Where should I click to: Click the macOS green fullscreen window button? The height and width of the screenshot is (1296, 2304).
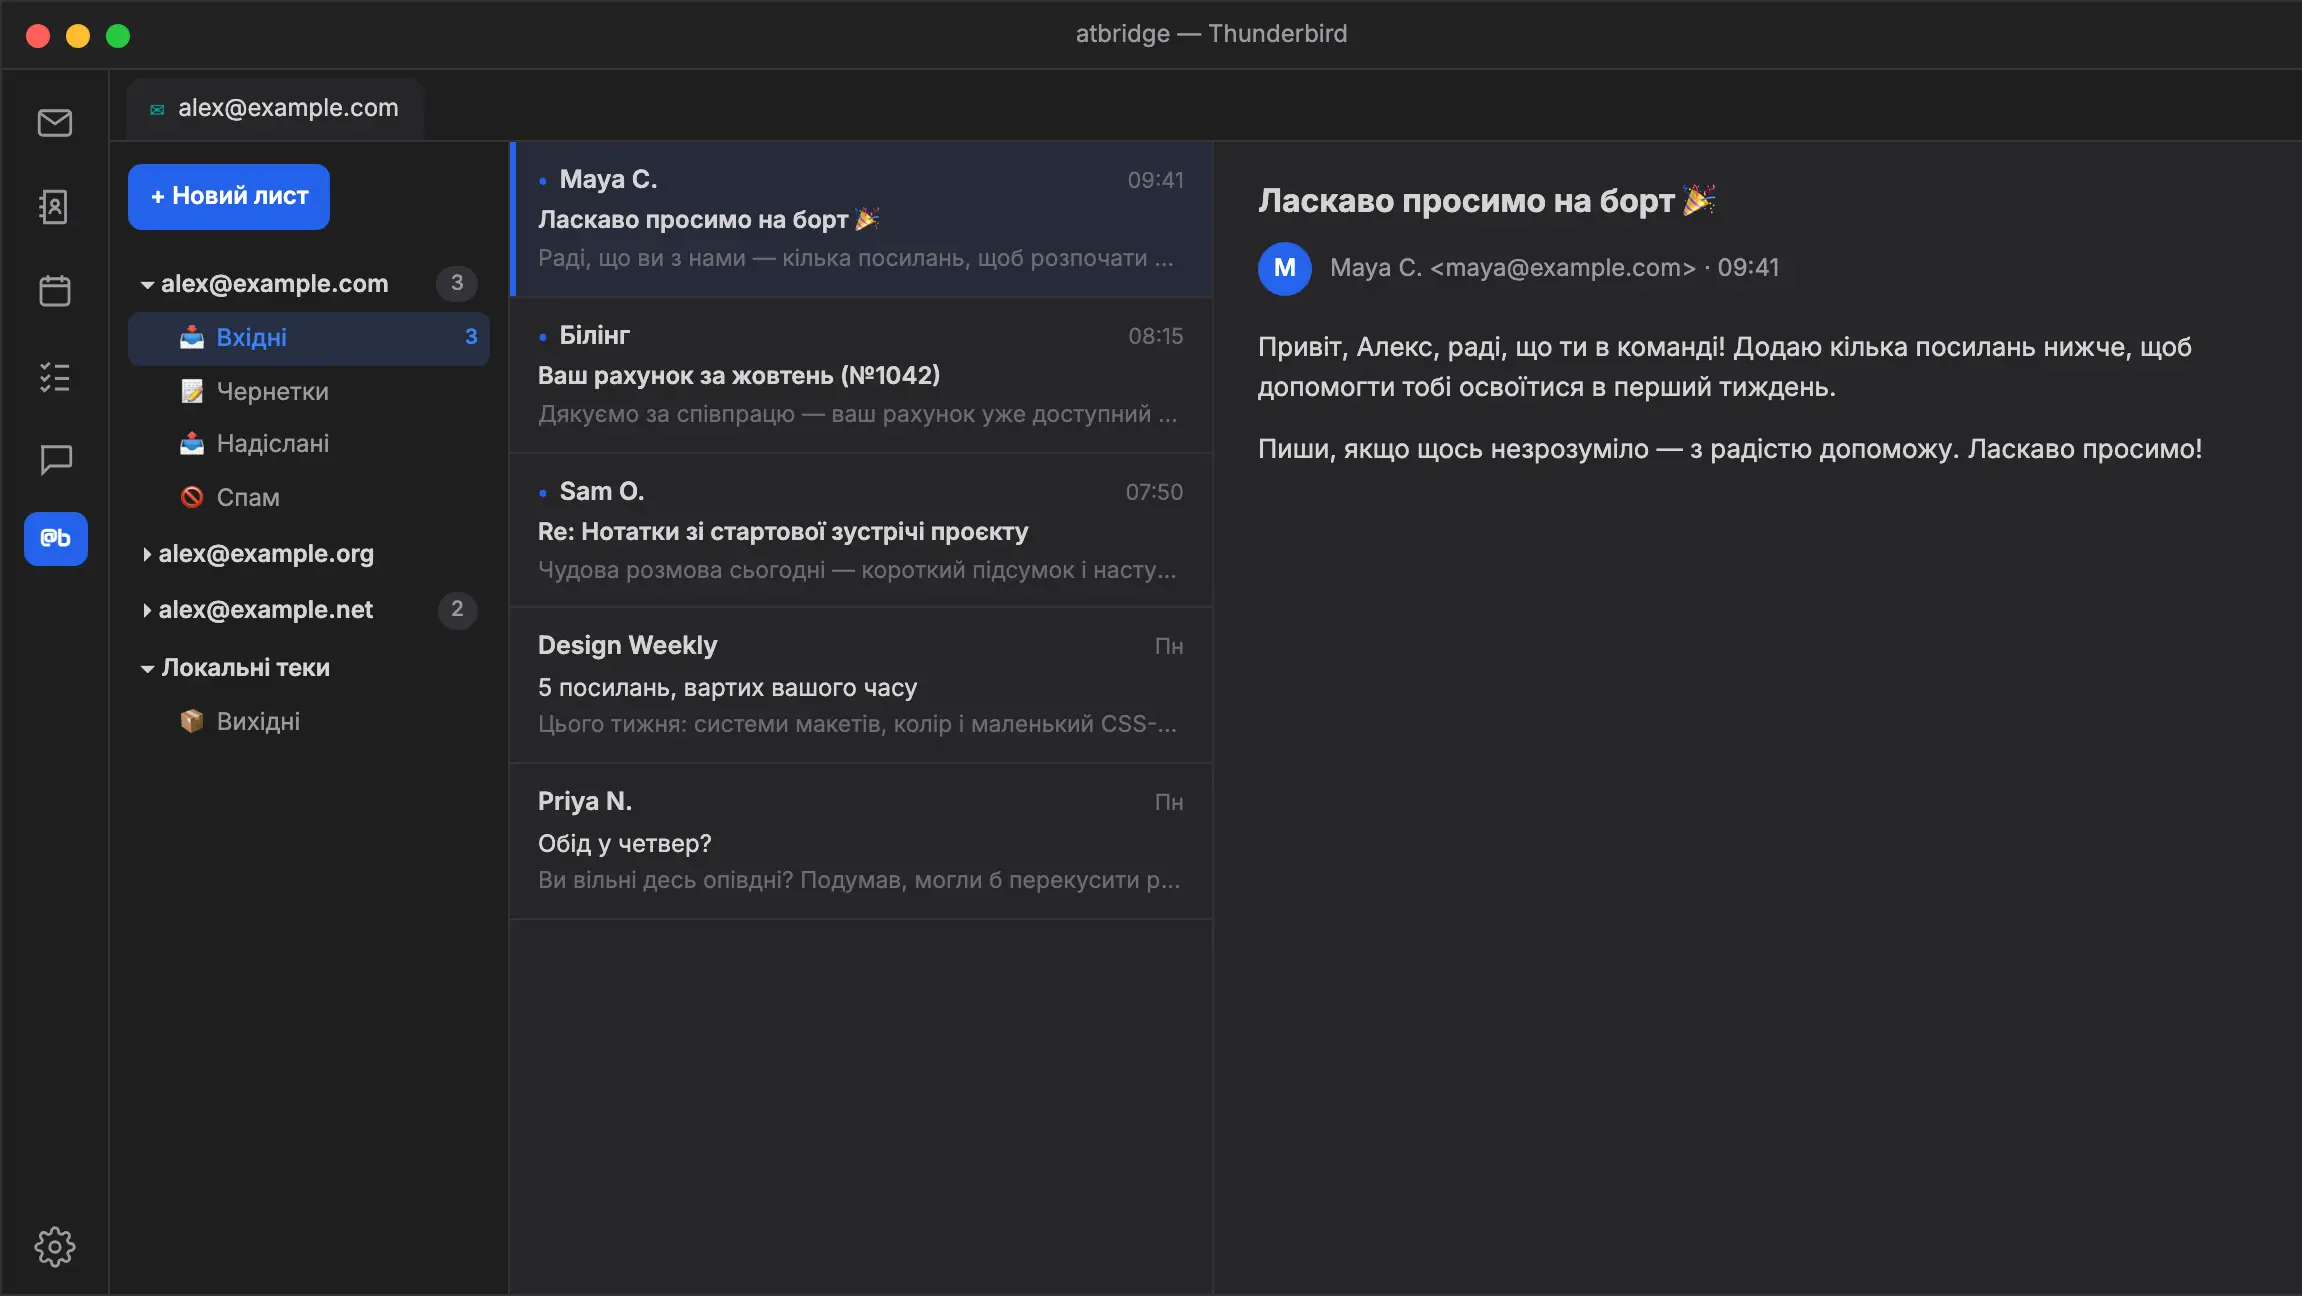click(118, 36)
